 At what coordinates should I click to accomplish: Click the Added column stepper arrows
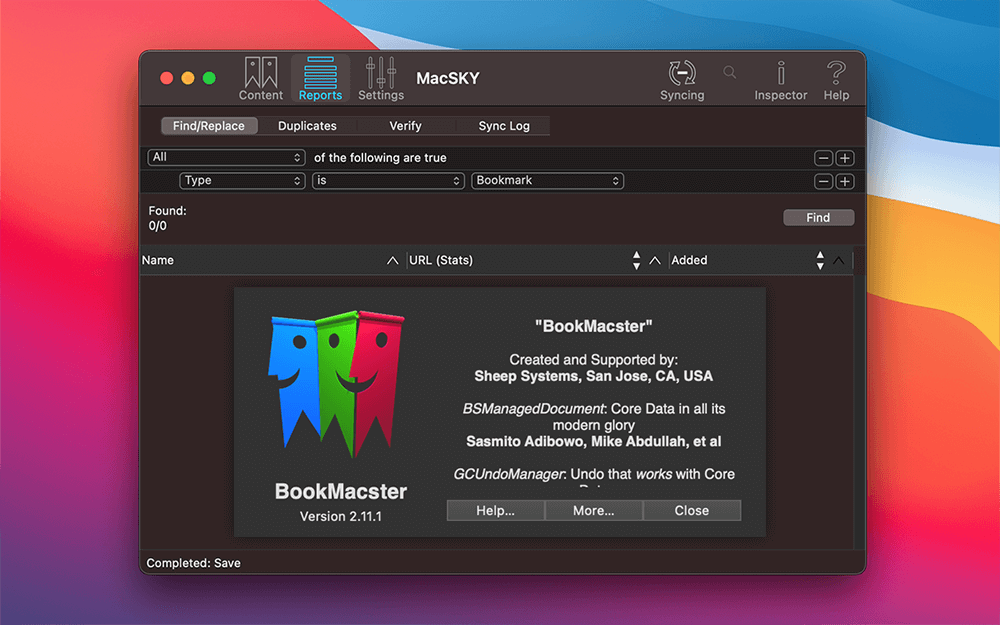click(x=820, y=260)
